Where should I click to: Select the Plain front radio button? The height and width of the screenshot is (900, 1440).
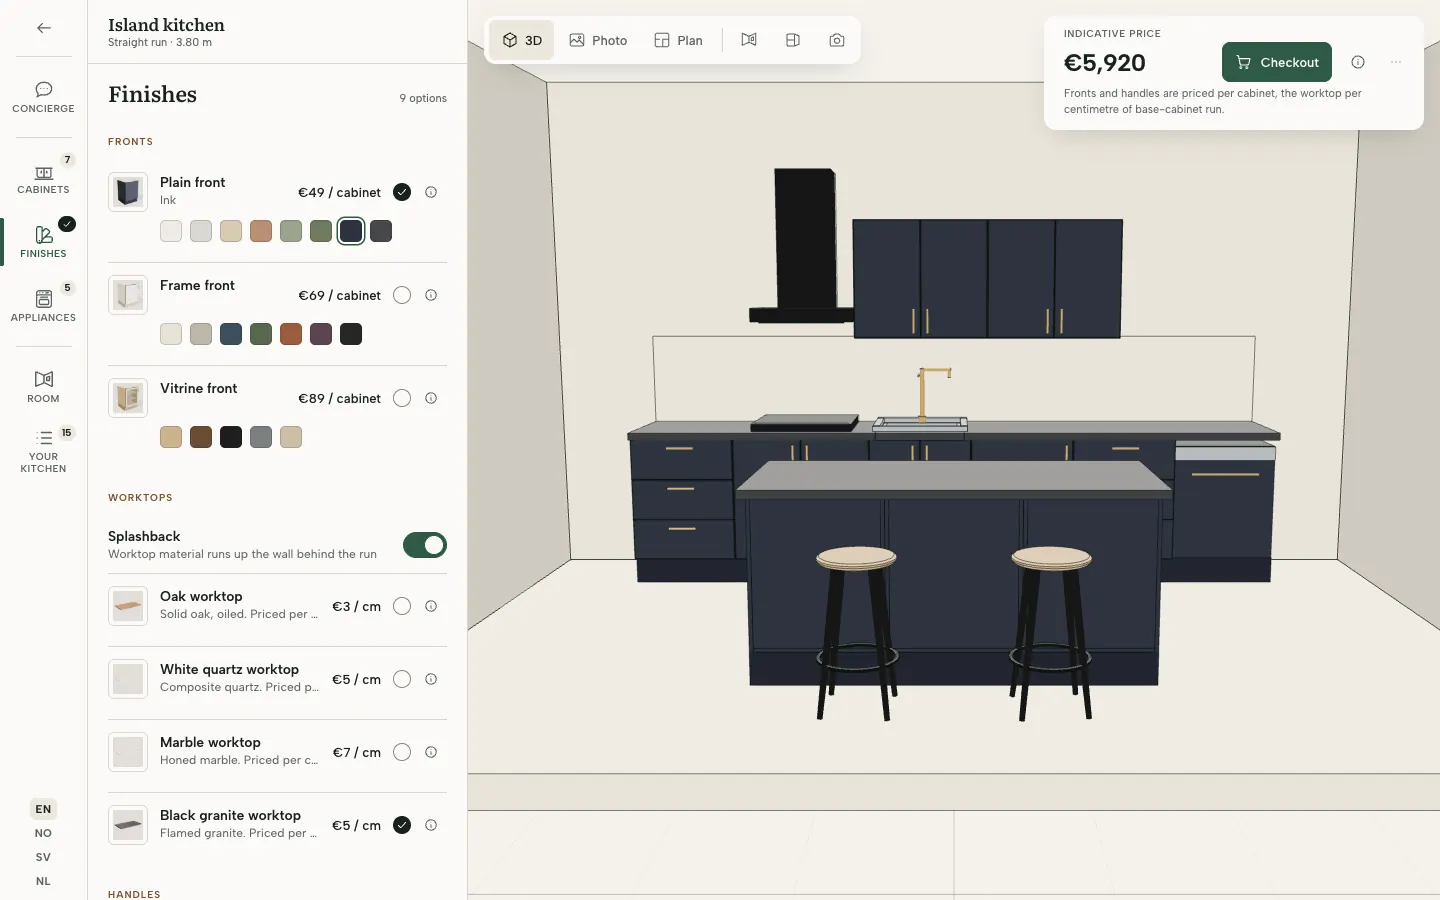402,192
